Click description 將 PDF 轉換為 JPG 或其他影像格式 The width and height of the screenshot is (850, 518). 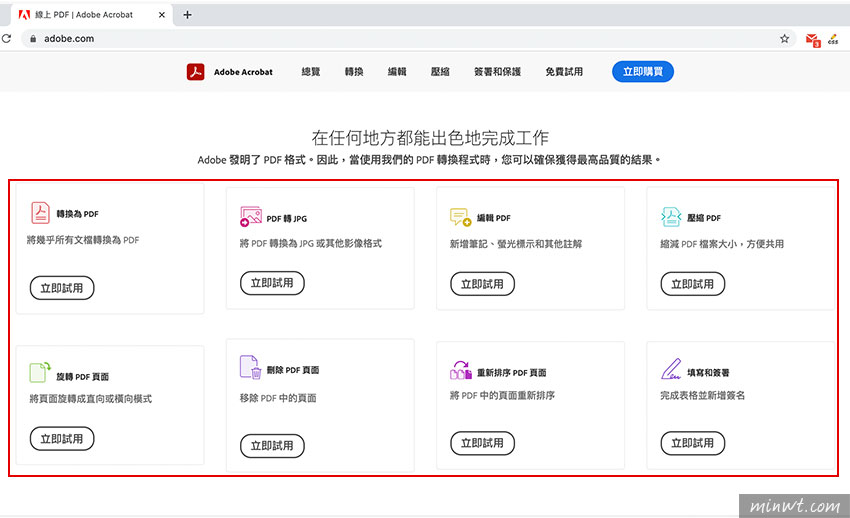pyautogui.click(x=311, y=244)
